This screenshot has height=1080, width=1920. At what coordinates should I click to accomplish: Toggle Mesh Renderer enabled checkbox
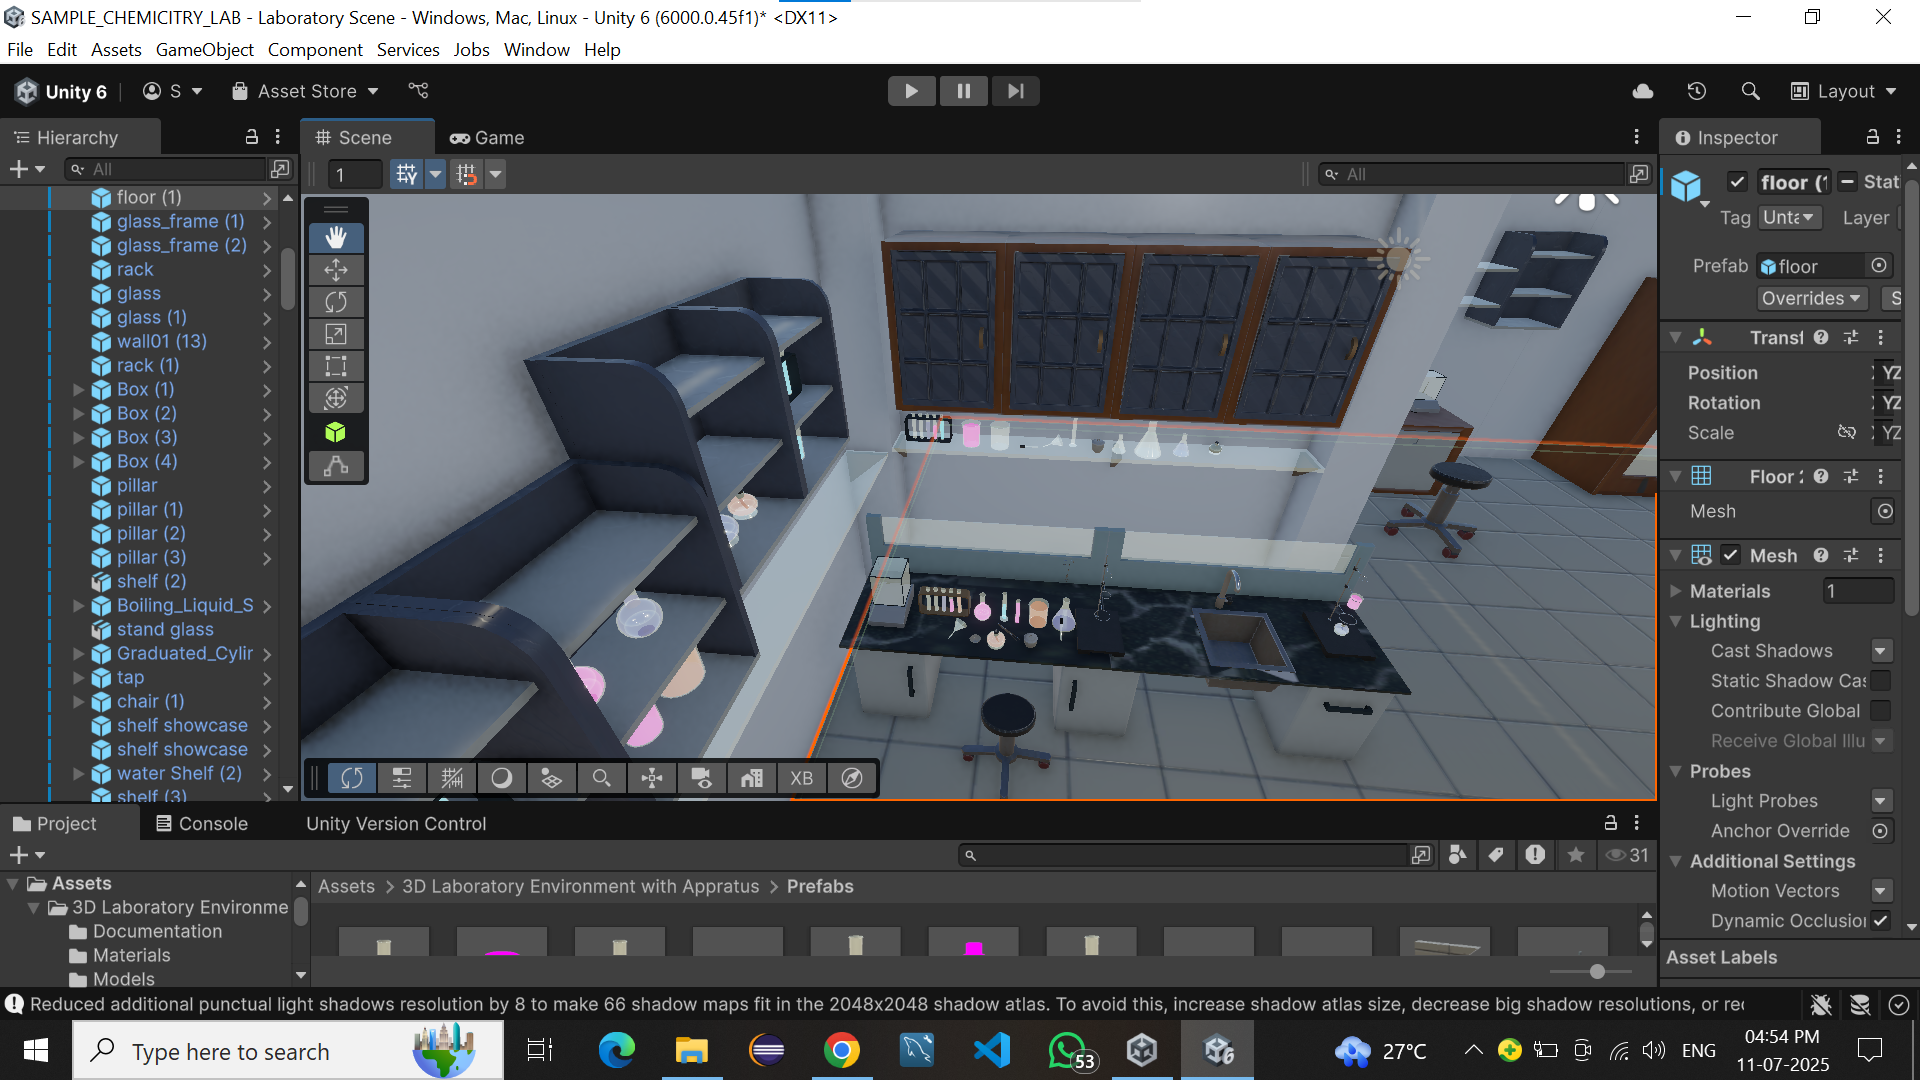[x=1731, y=555]
